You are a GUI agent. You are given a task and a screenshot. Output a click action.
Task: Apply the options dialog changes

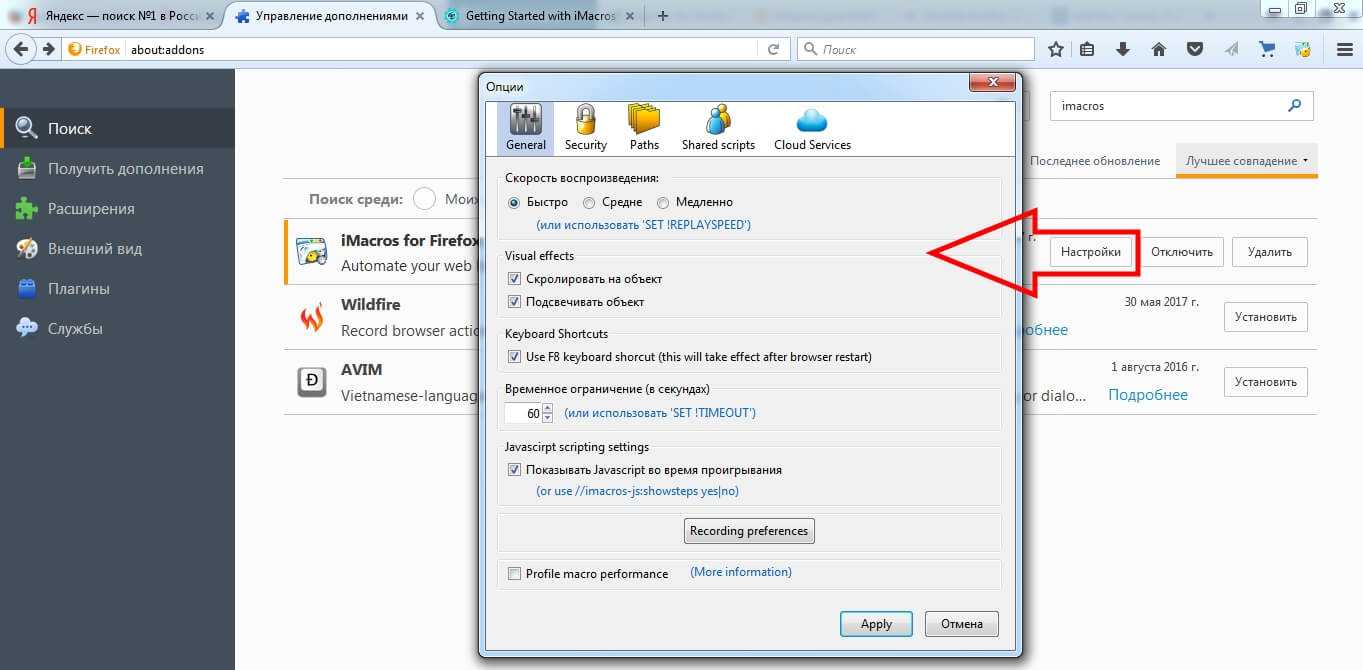(x=876, y=624)
